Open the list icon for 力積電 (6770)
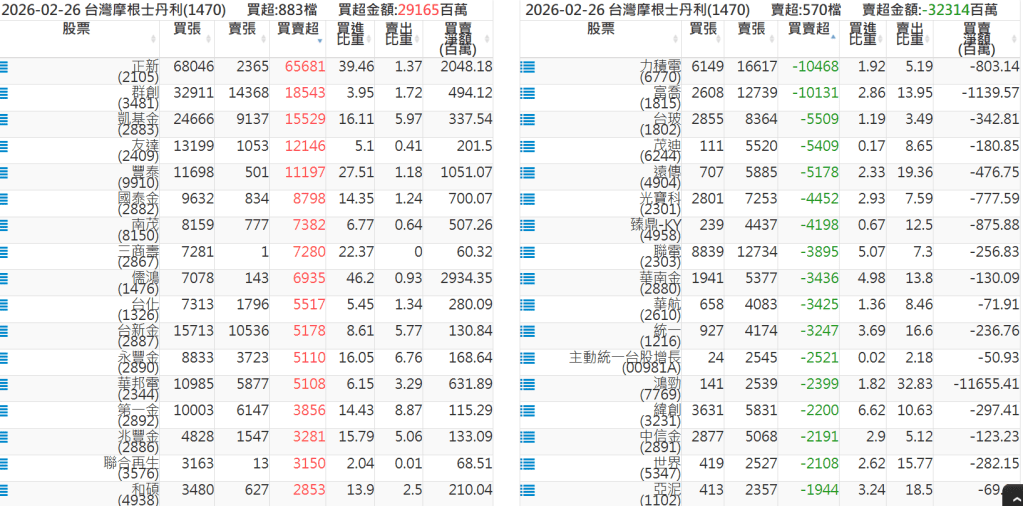 (527, 67)
